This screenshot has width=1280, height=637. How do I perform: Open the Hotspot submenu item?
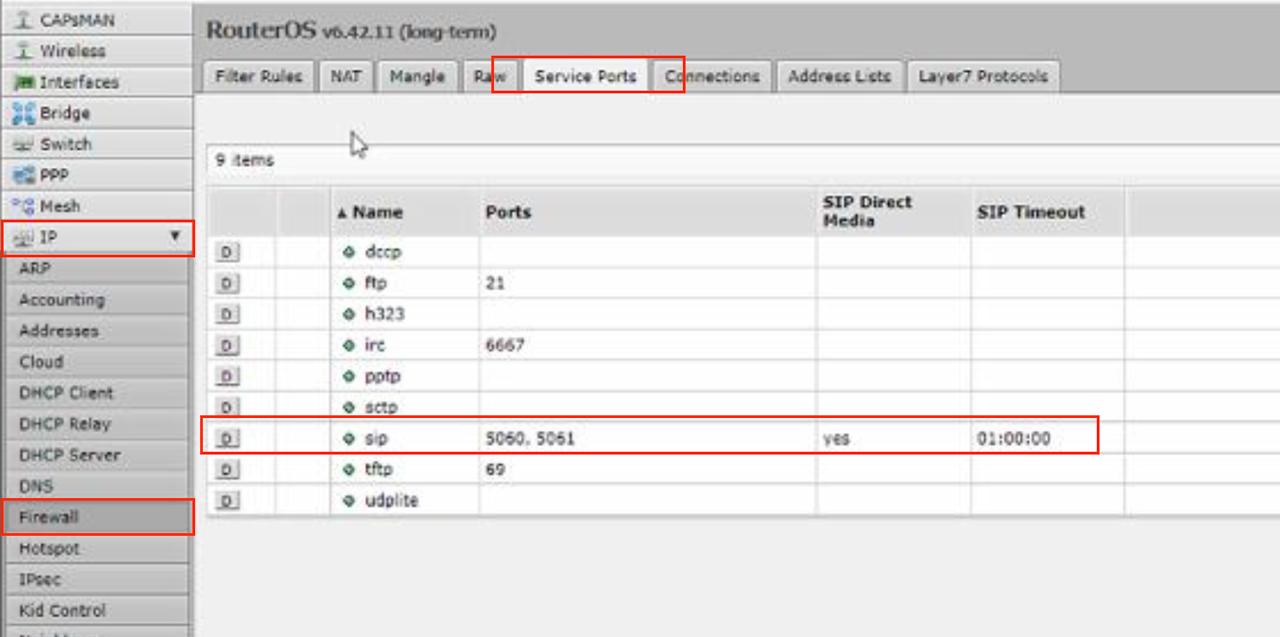tap(49, 548)
